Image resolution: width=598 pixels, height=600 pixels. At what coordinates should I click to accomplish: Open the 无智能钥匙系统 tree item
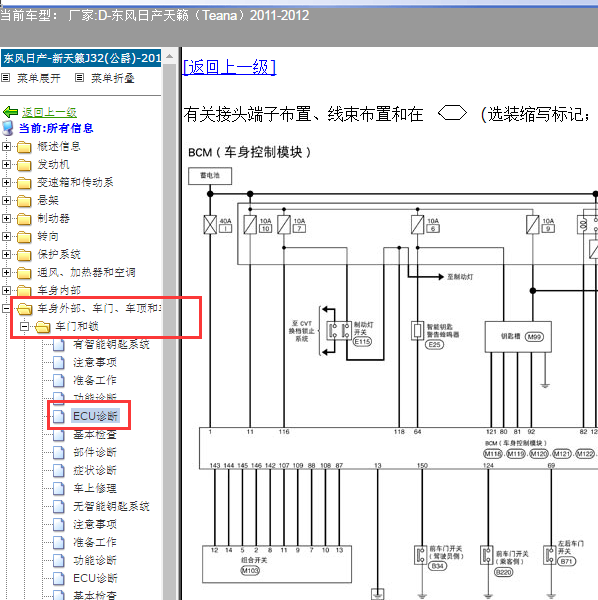click(111, 506)
